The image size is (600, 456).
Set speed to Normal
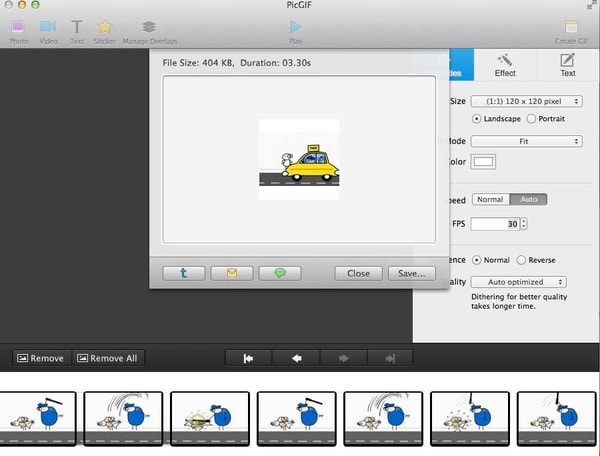[x=491, y=199]
